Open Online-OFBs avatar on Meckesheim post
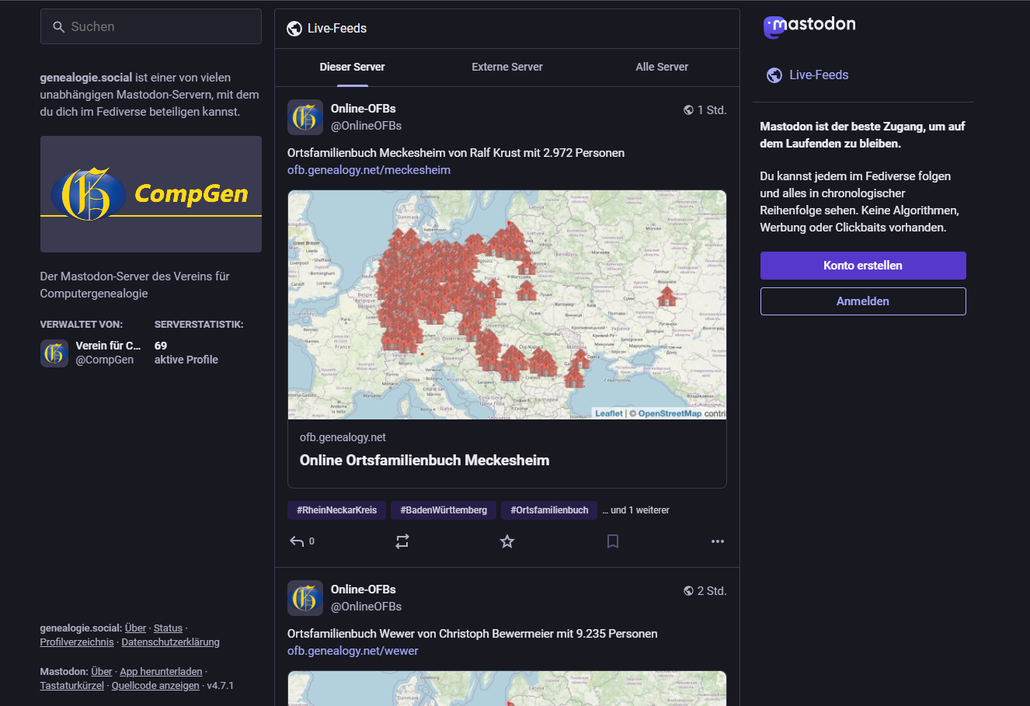 coord(305,117)
